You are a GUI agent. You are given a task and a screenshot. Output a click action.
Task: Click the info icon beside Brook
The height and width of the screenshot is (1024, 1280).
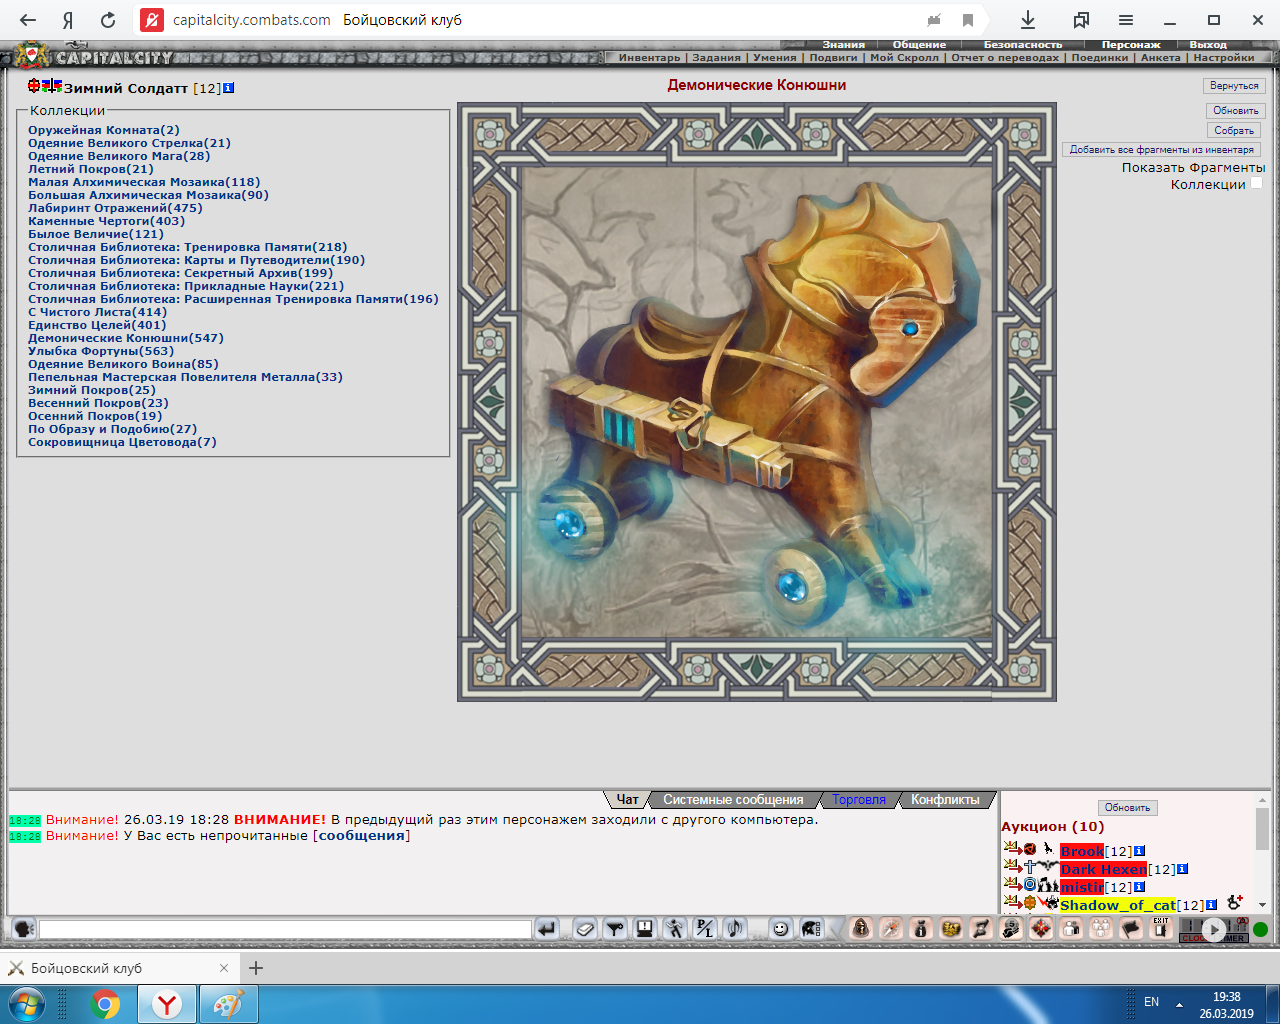coord(1139,851)
